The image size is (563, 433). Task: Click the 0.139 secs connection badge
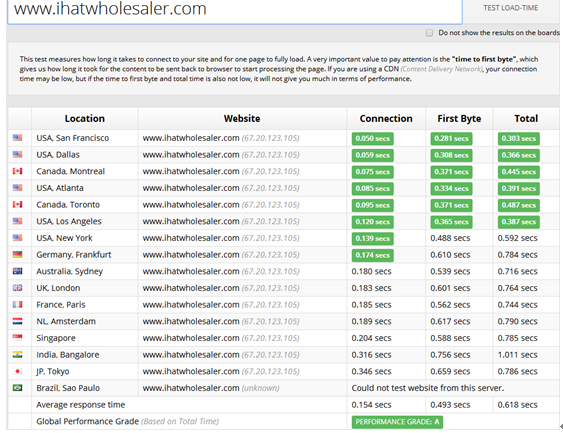[373, 238]
